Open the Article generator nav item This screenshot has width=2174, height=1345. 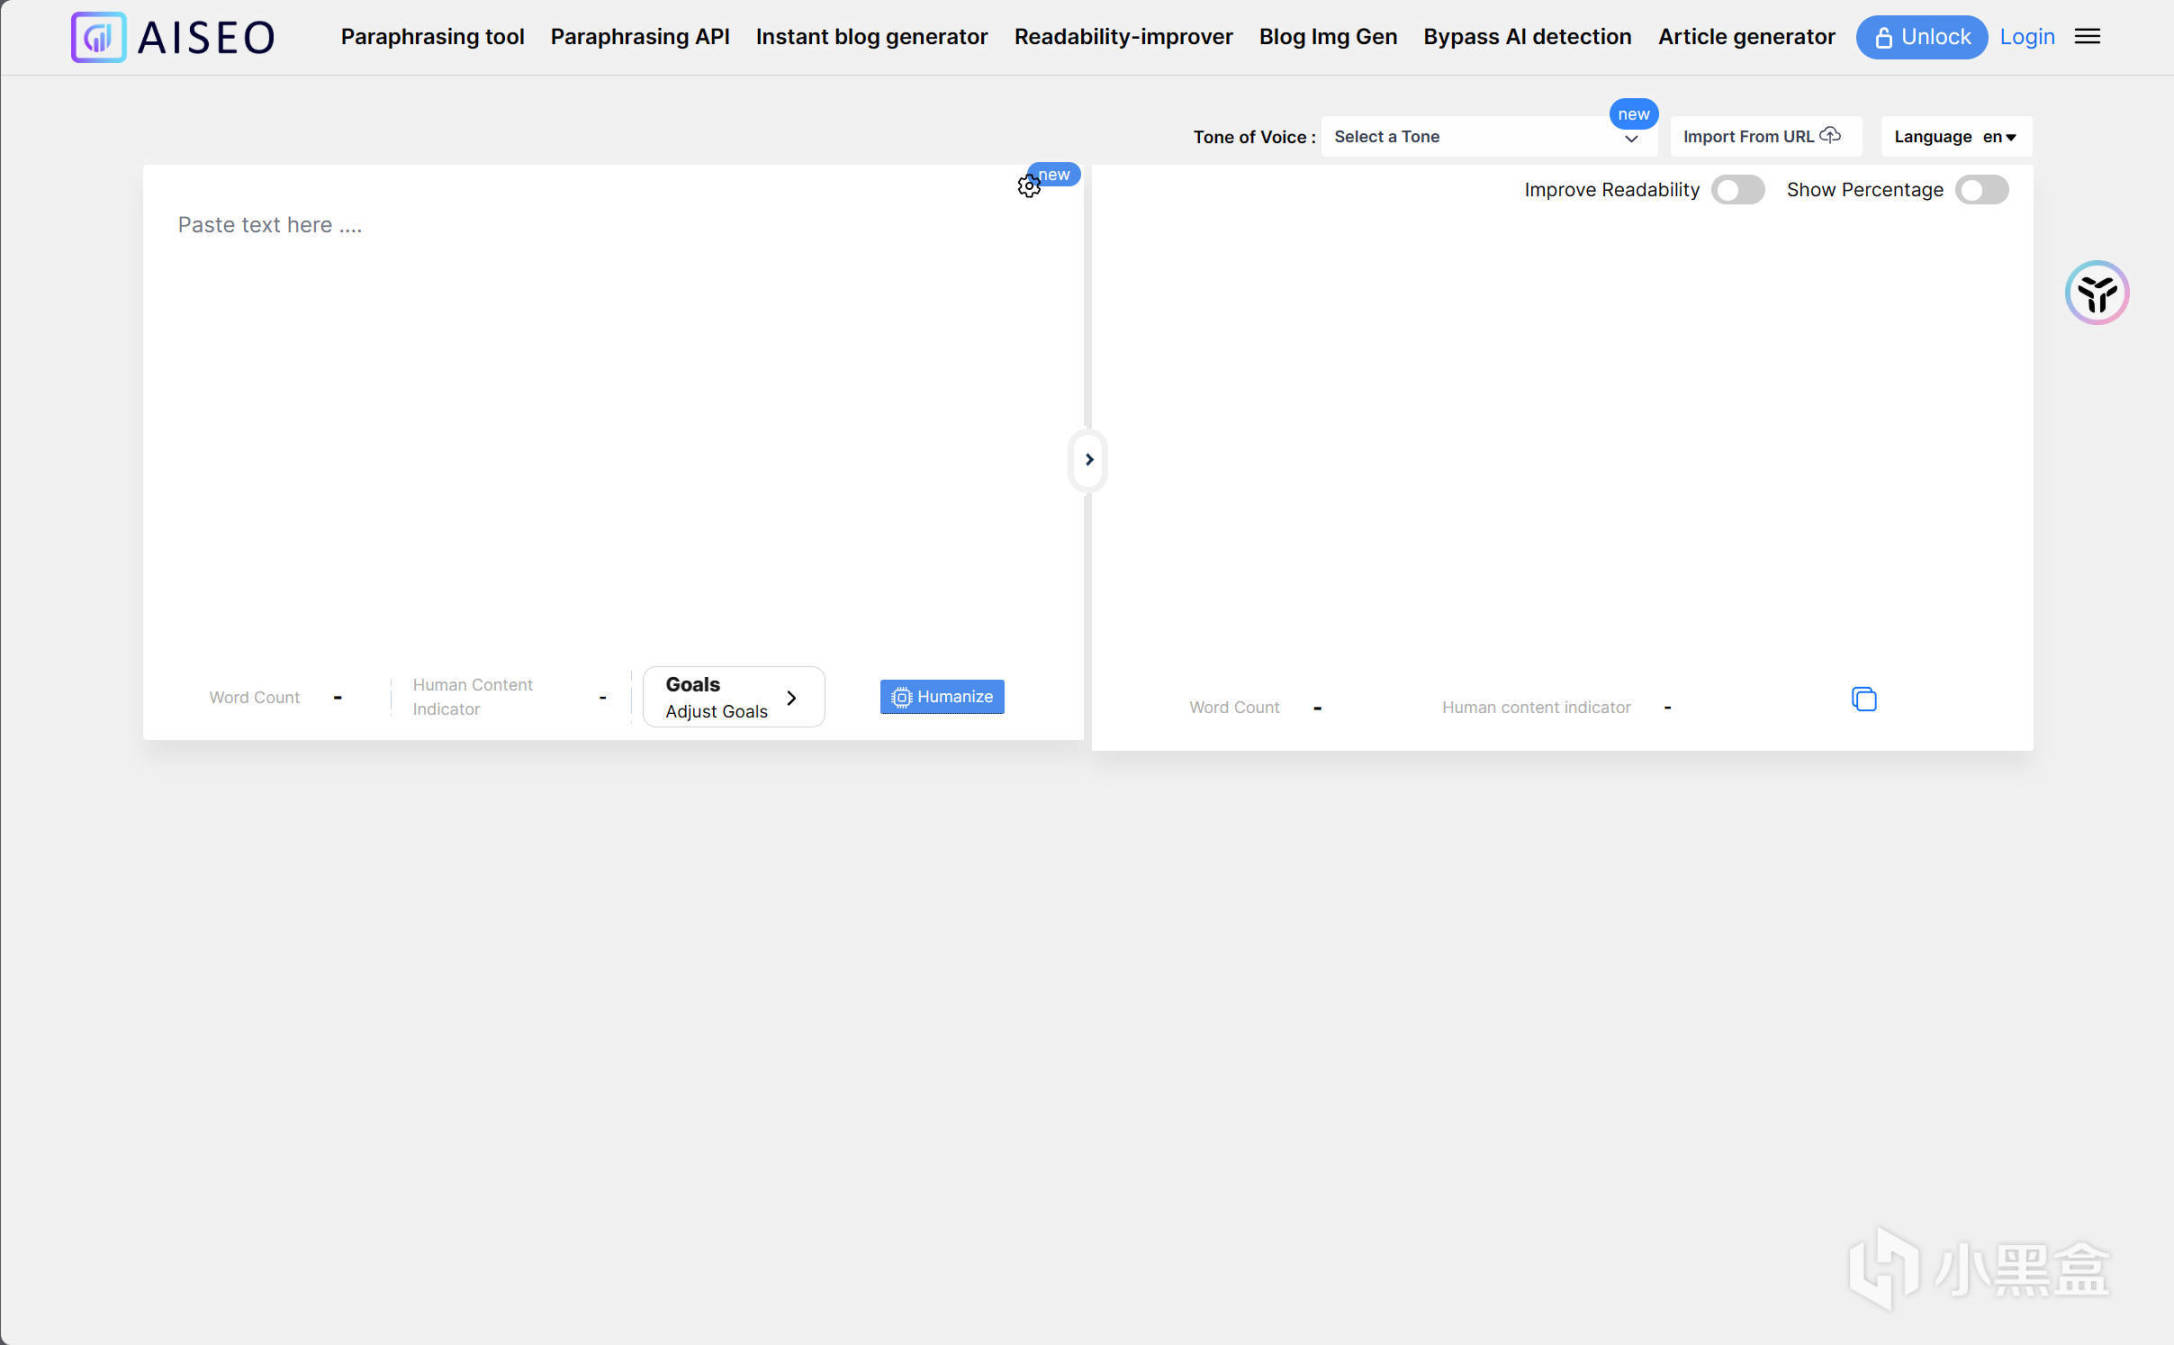click(1746, 37)
